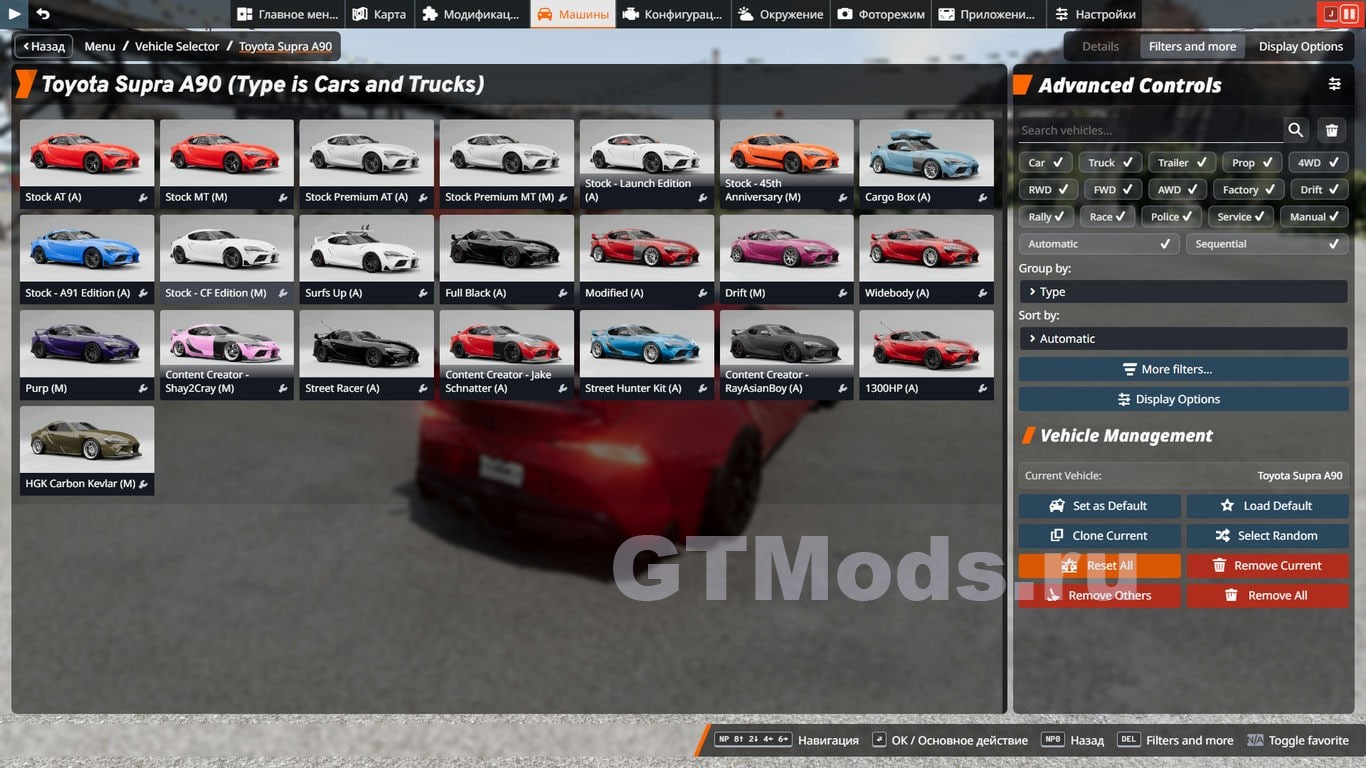Viewport: 1366px width, 768px height.
Task: Click the undo arrow icon in top bar
Action: 43,14
